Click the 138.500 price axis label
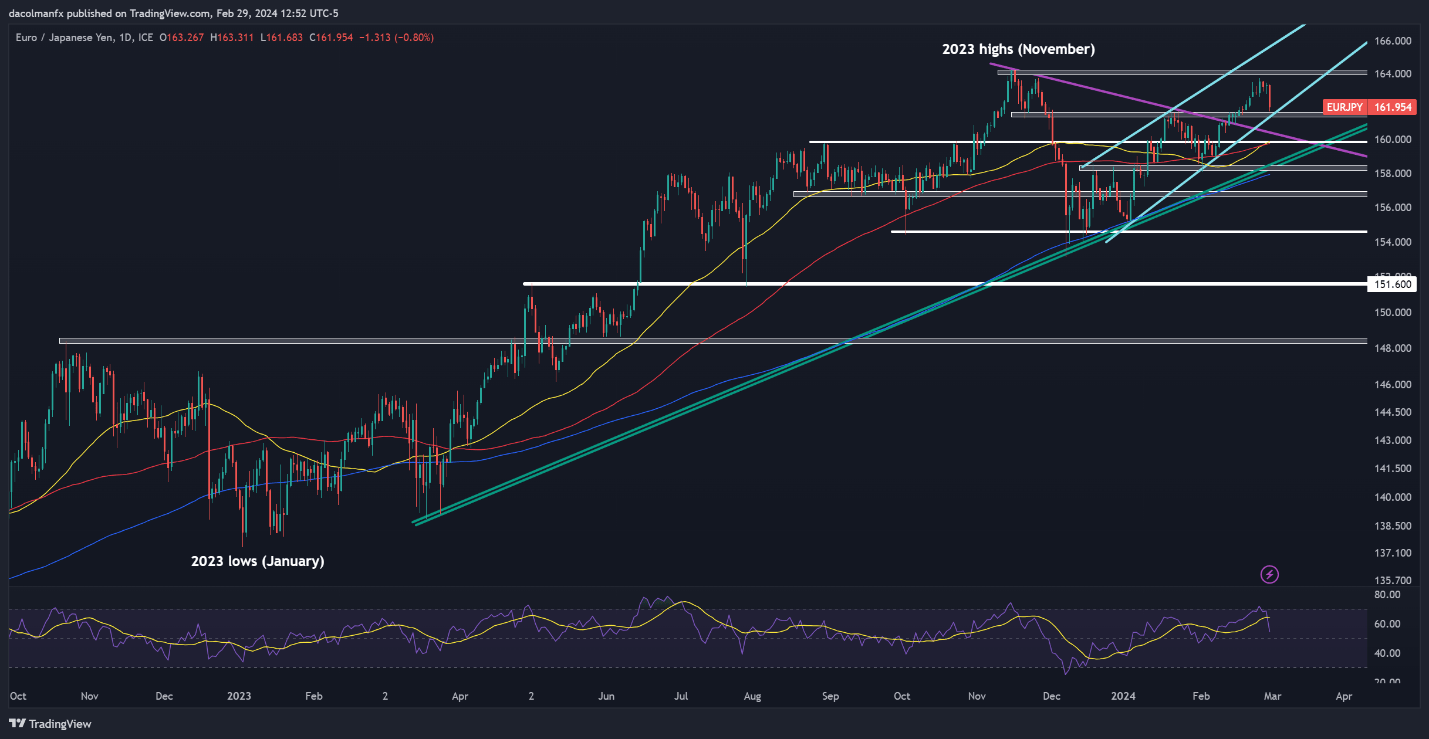This screenshot has width=1429, height=739. coord(1393,525)
